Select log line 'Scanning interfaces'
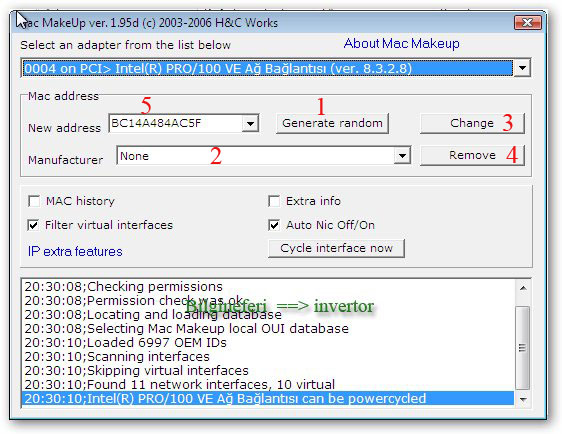 pos(268,357)
